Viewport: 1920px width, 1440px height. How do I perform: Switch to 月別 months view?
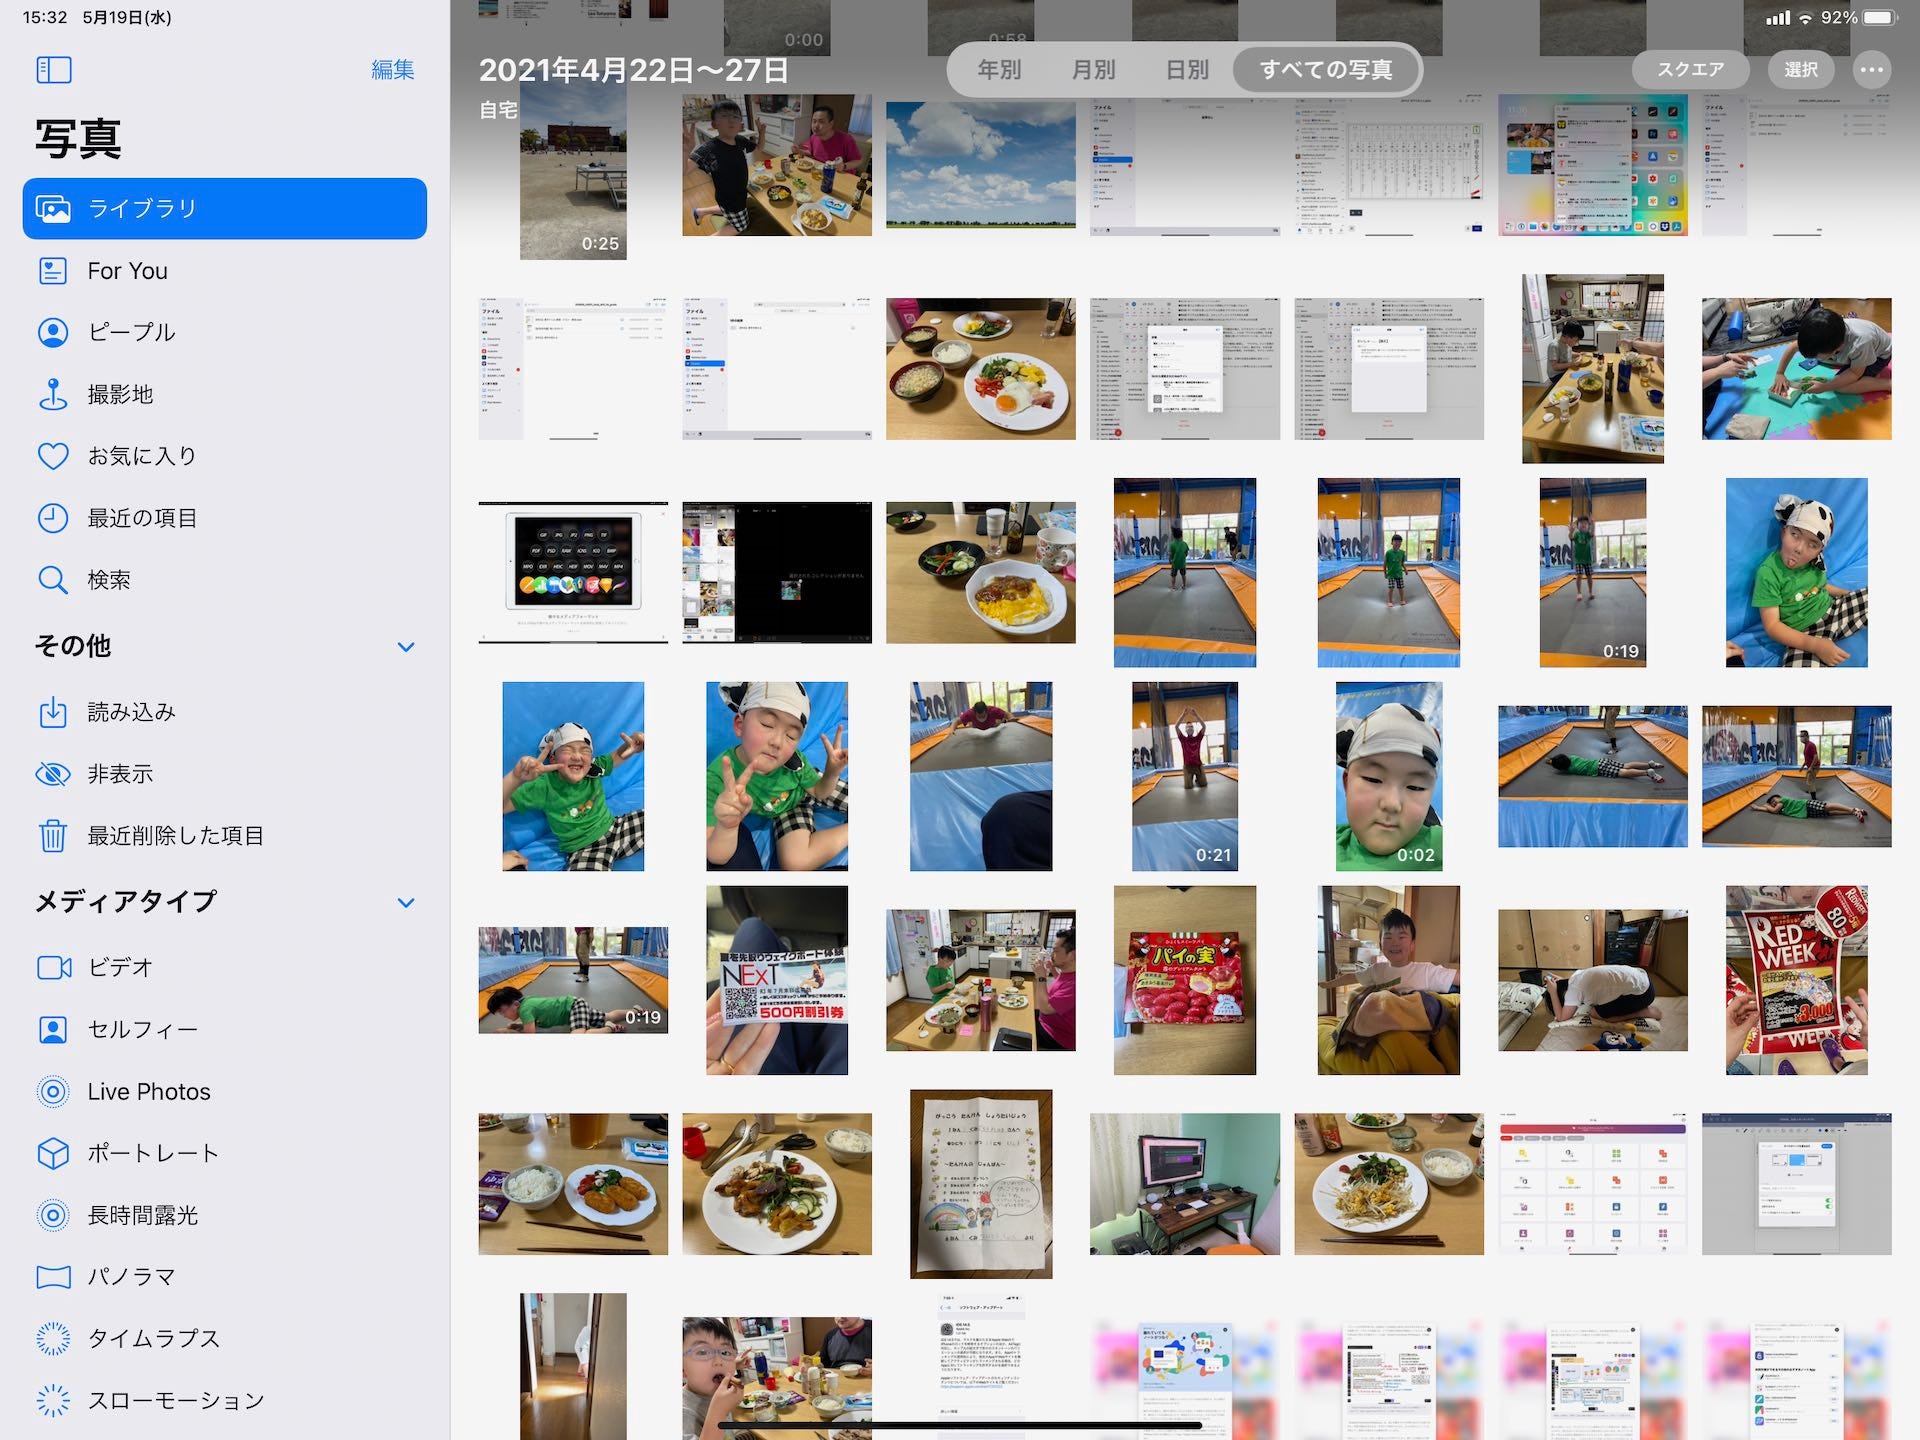click(x=1093, y=70)
